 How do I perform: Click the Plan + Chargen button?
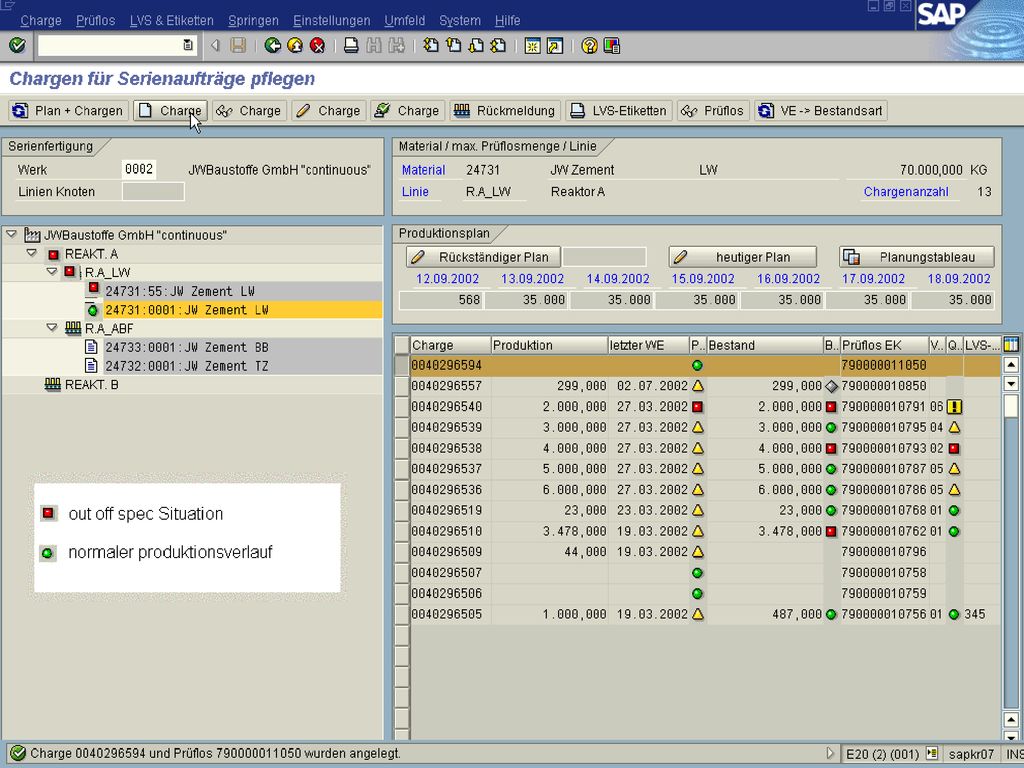coord(69,111)
